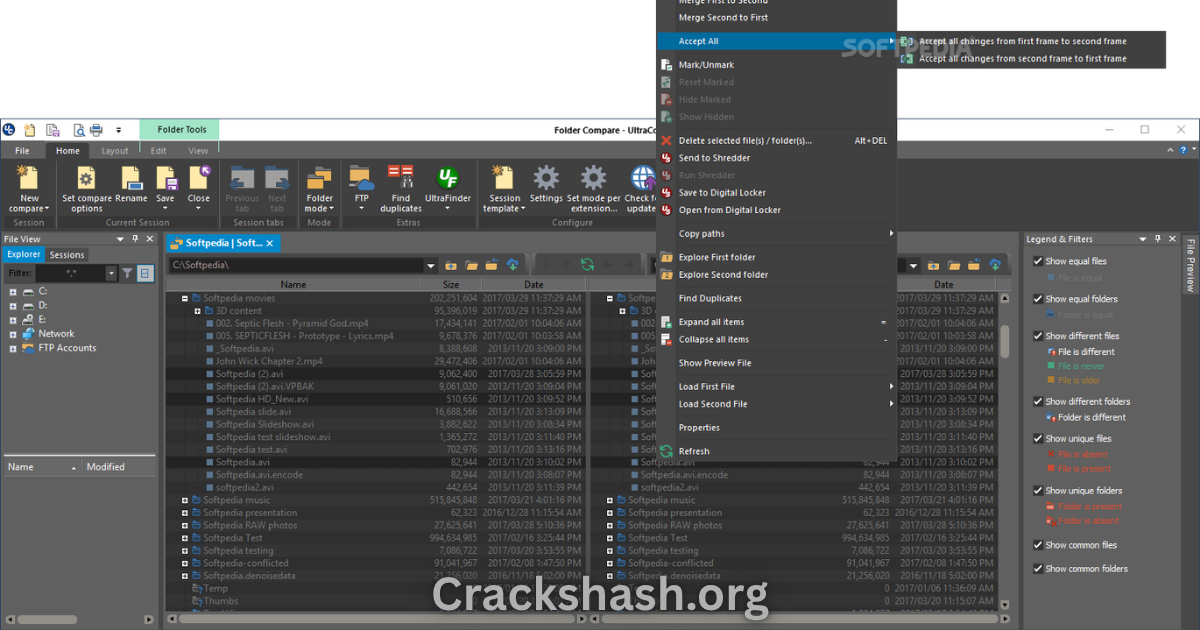Expand the Network tree node
Image resolution: width=1200 pixels, height=630 pixels.
(x=13, y=334)
